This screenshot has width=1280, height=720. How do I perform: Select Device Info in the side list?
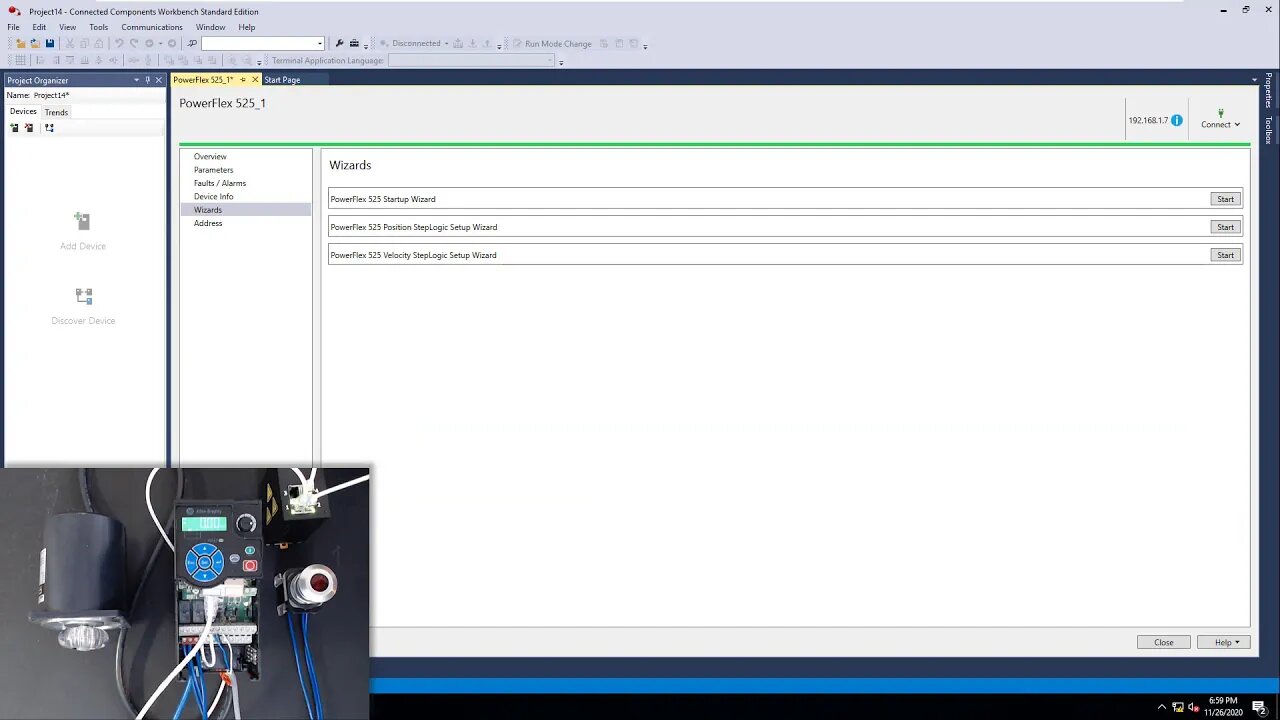(x=213, y=197)
